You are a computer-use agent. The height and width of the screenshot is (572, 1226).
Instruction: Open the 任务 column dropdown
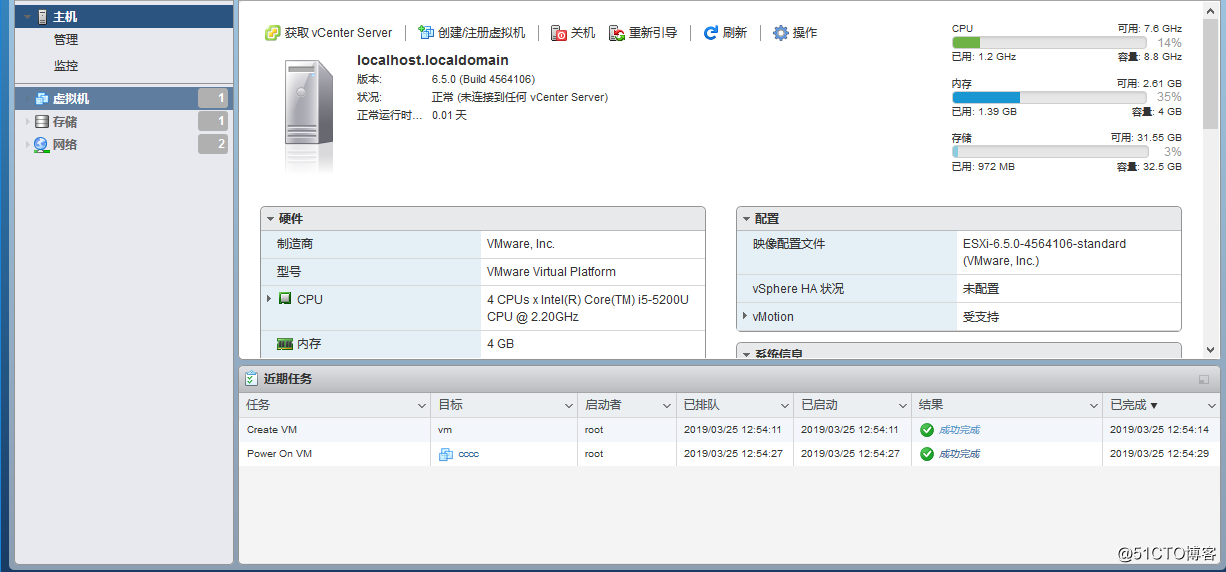click(421, 406)
